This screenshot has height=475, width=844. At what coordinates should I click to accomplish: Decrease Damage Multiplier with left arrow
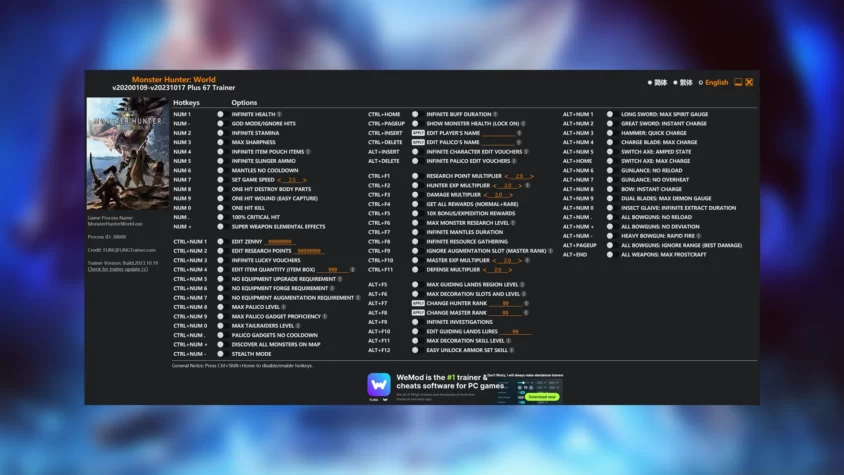pyautogui.click(x=486, y=195)
